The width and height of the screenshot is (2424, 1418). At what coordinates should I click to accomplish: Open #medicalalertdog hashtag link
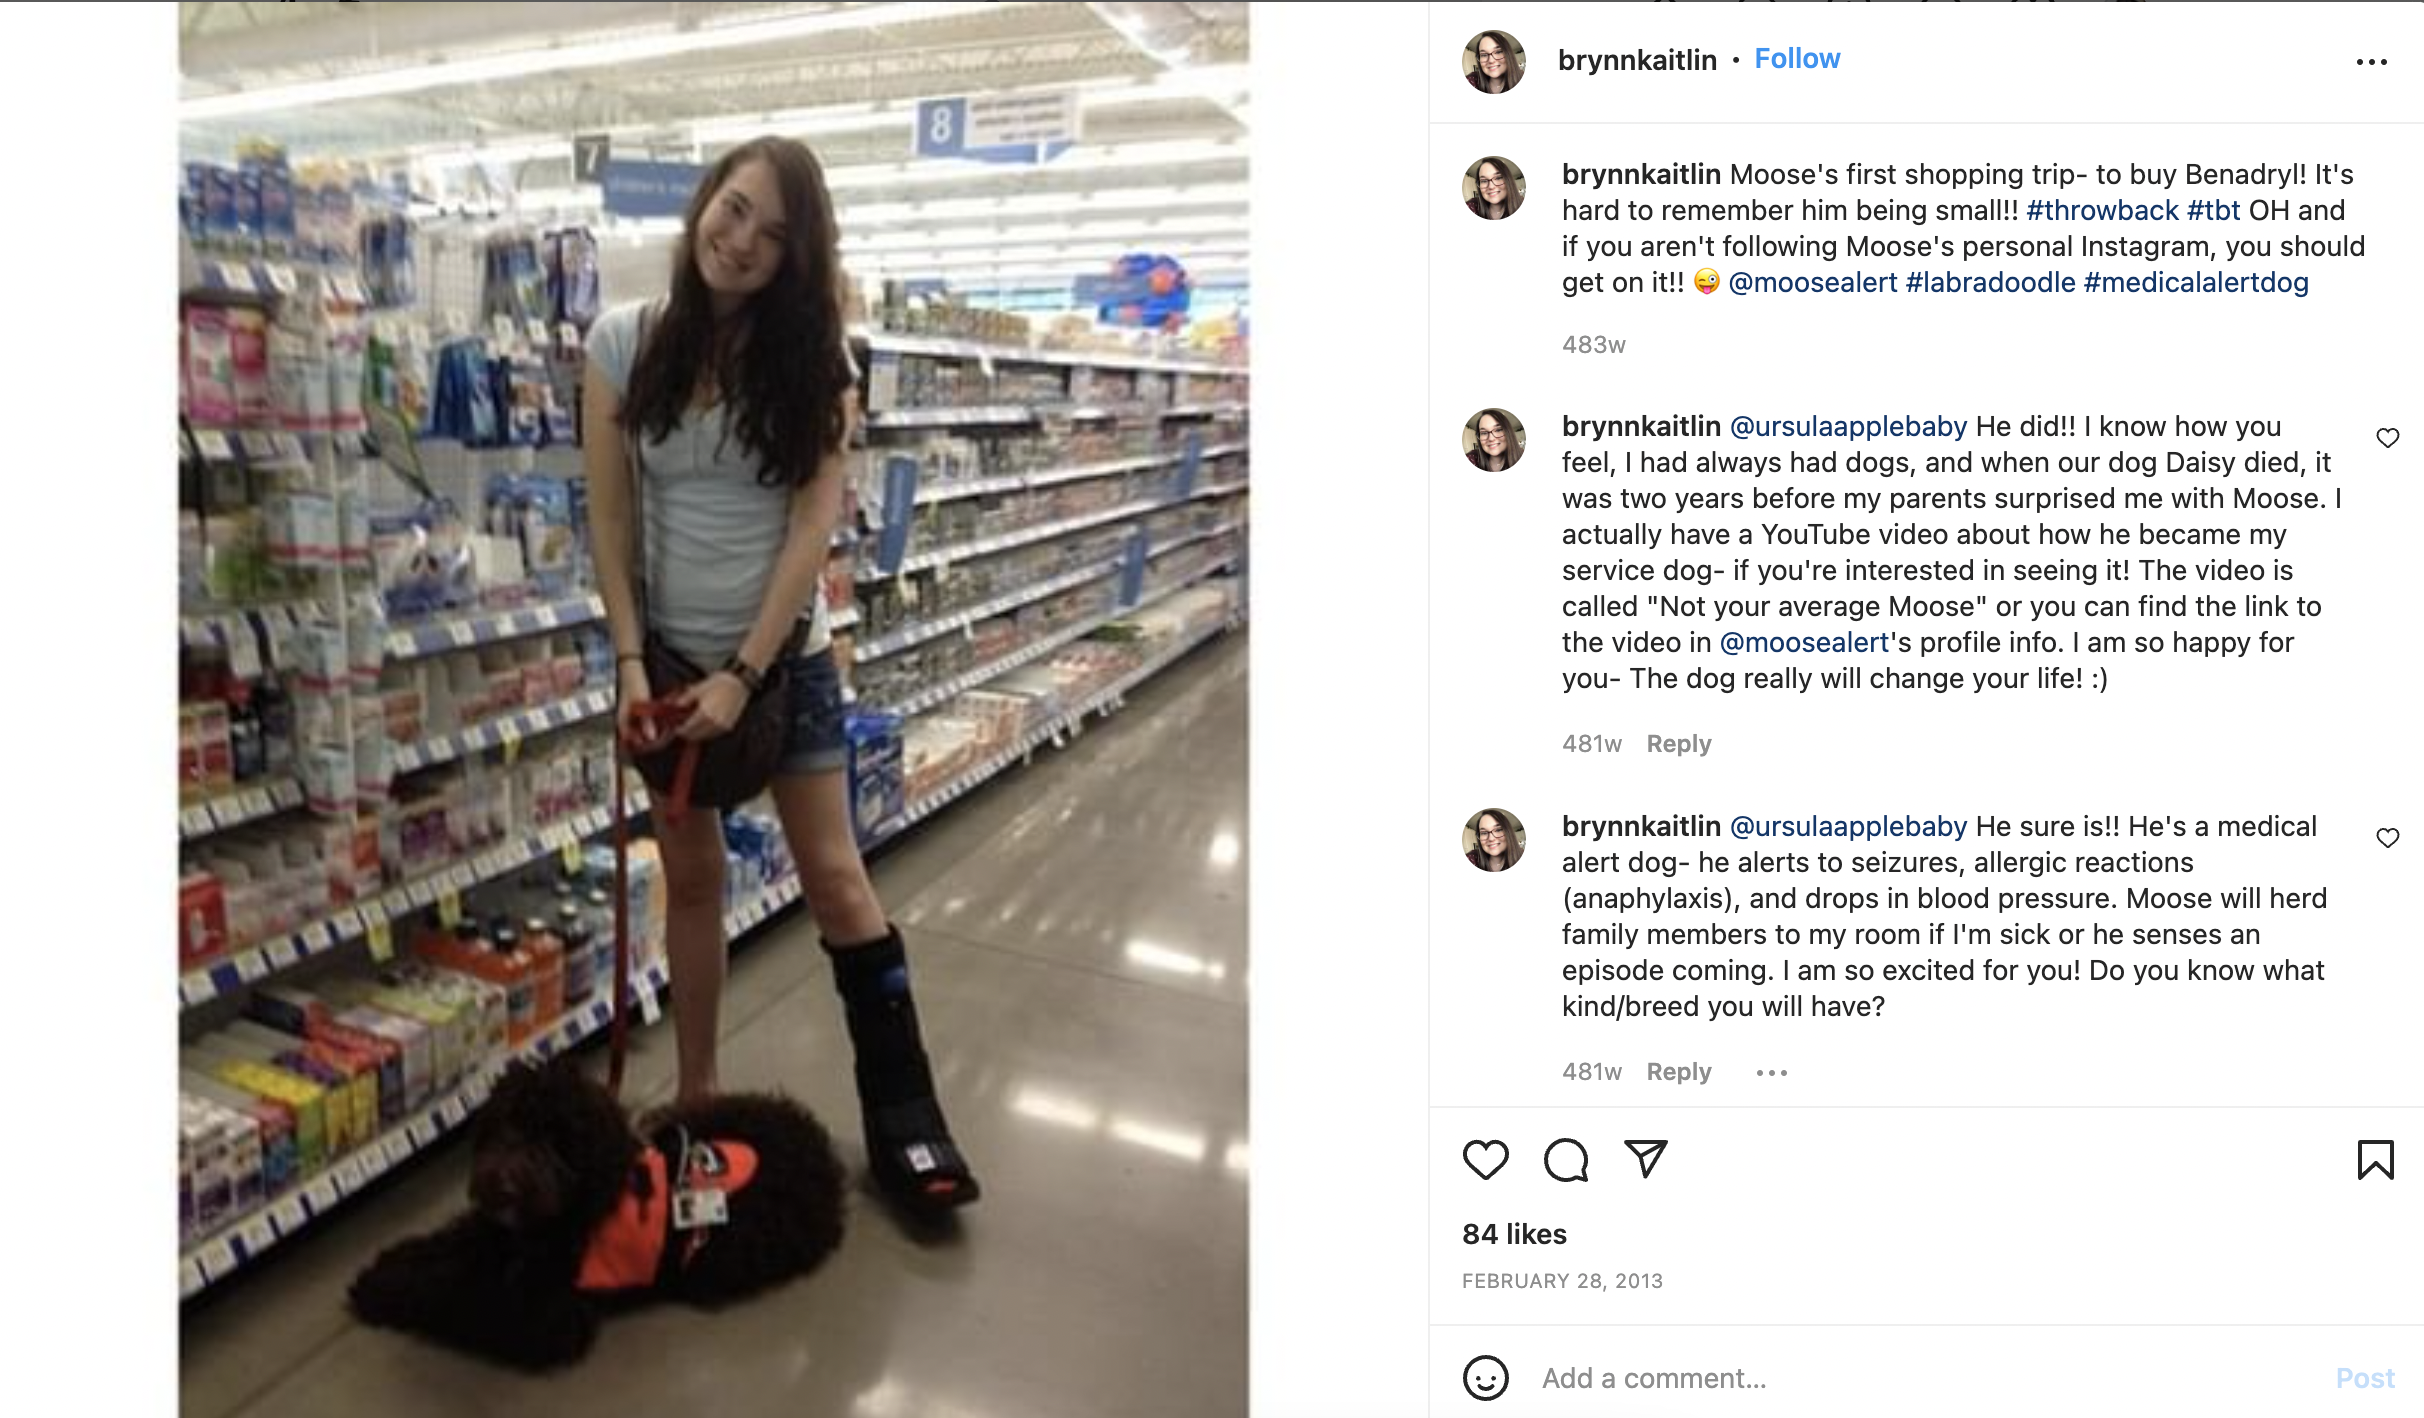pos(2196,282)
